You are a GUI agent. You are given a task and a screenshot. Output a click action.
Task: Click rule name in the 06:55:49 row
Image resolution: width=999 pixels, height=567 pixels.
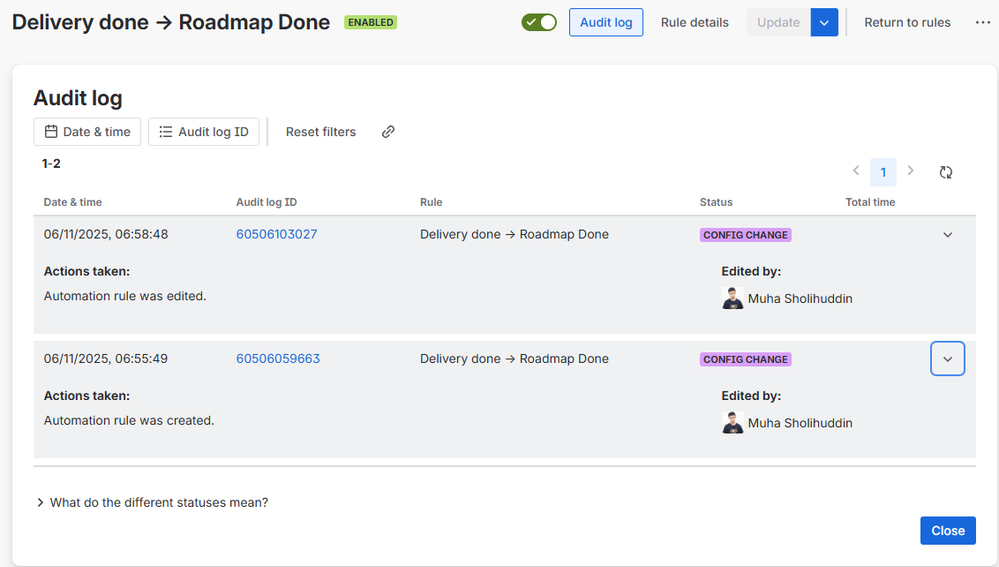click(x=514, y=359)
